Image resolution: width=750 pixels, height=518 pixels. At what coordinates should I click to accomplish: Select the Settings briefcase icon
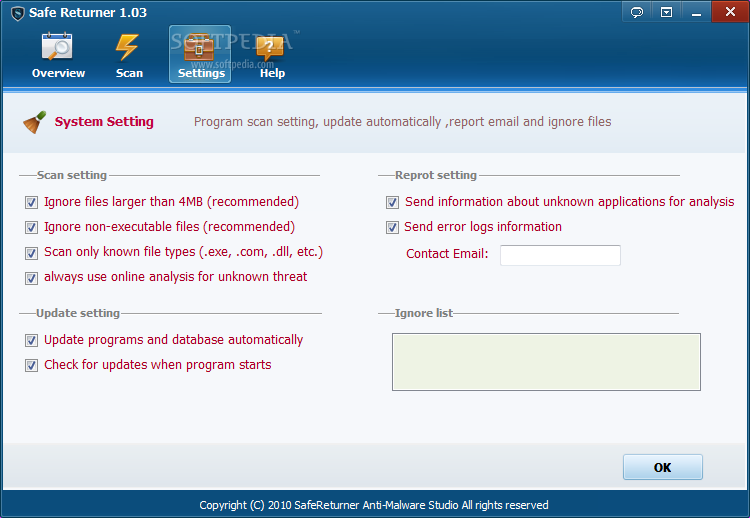(x=199, y=48)
